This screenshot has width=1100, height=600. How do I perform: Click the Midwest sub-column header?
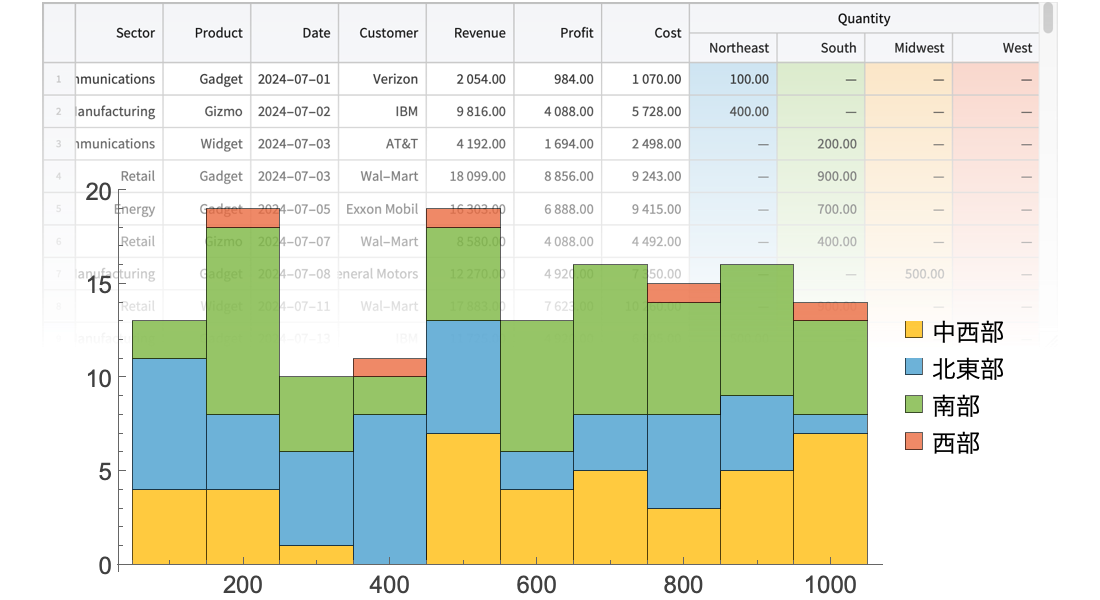pos(909,48)
